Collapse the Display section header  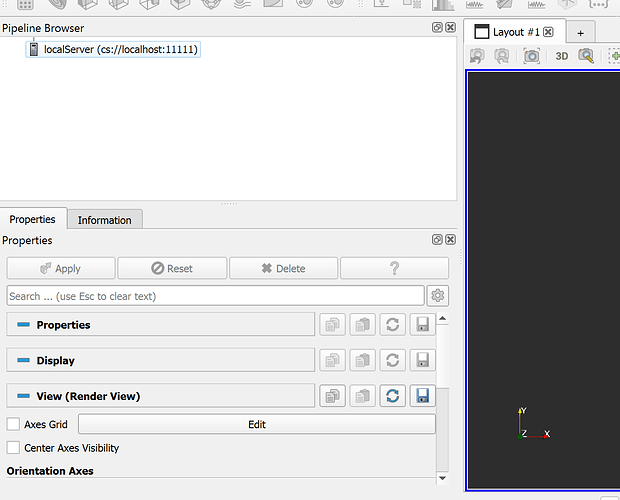(161, 360)
